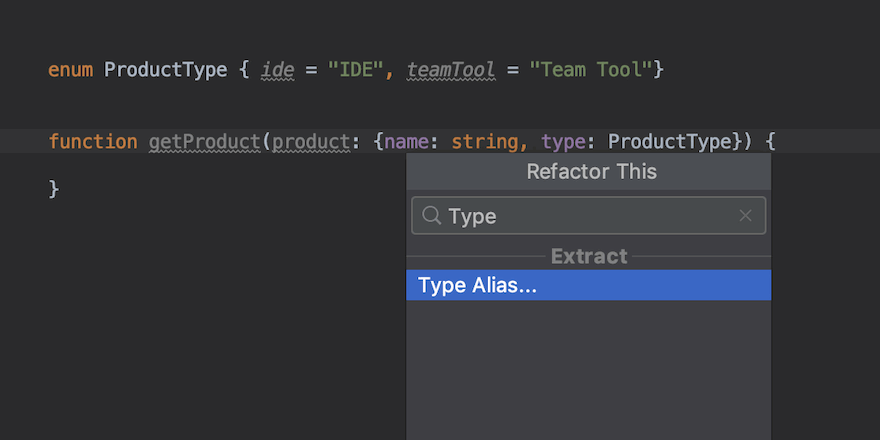880x440 pixels.
Task: Click the search field containing 'Type'
Action: [590, 216]
